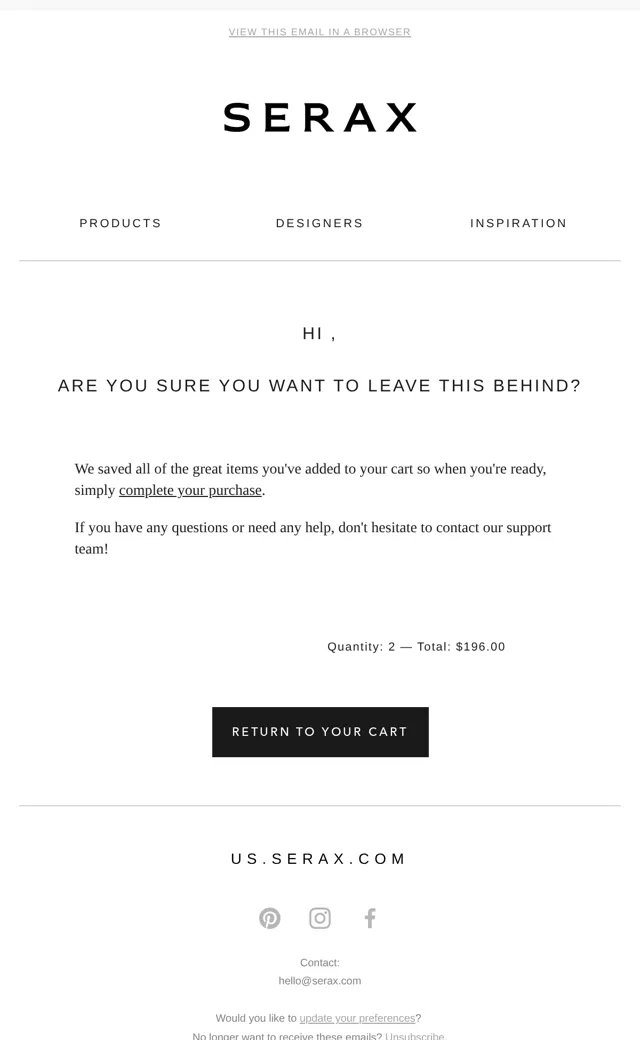Click the SERAX logo
This screenshot has height=1040, width=640.
(x=320, y=117)
